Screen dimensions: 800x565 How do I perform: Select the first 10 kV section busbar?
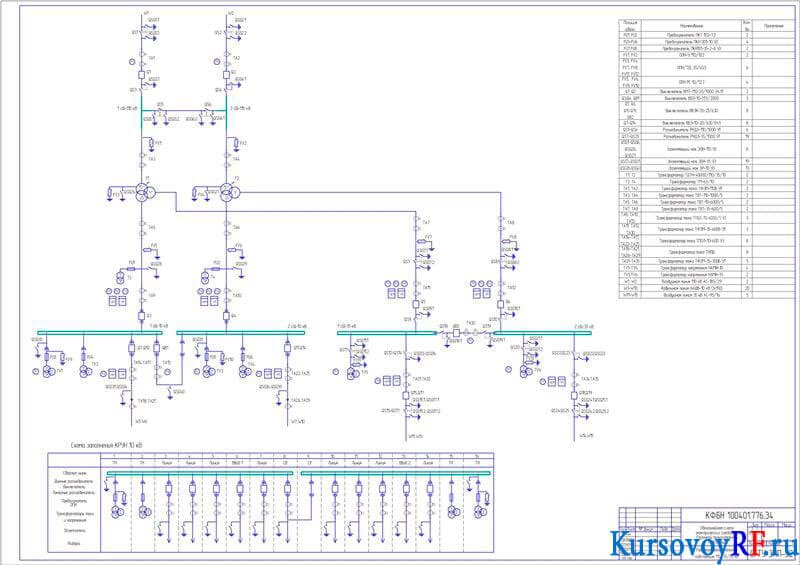tap(102, 333)
